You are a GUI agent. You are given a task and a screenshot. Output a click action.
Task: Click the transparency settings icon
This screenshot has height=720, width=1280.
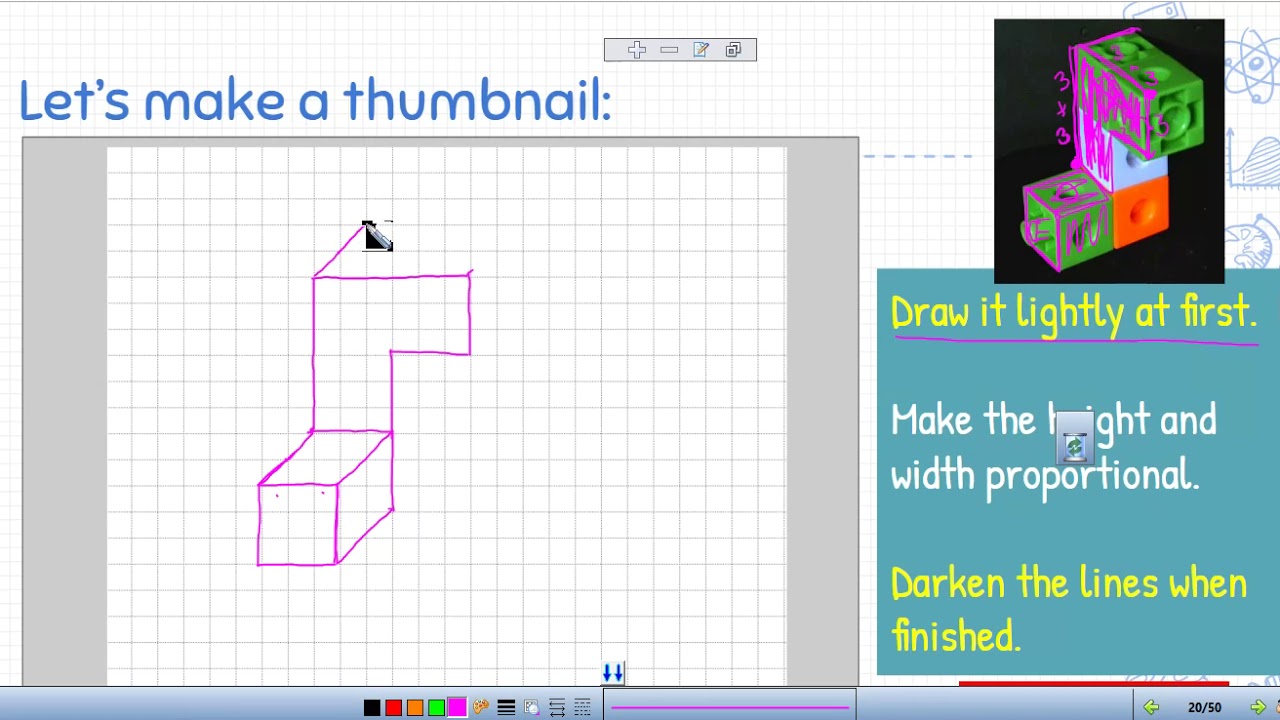[531, 708]
